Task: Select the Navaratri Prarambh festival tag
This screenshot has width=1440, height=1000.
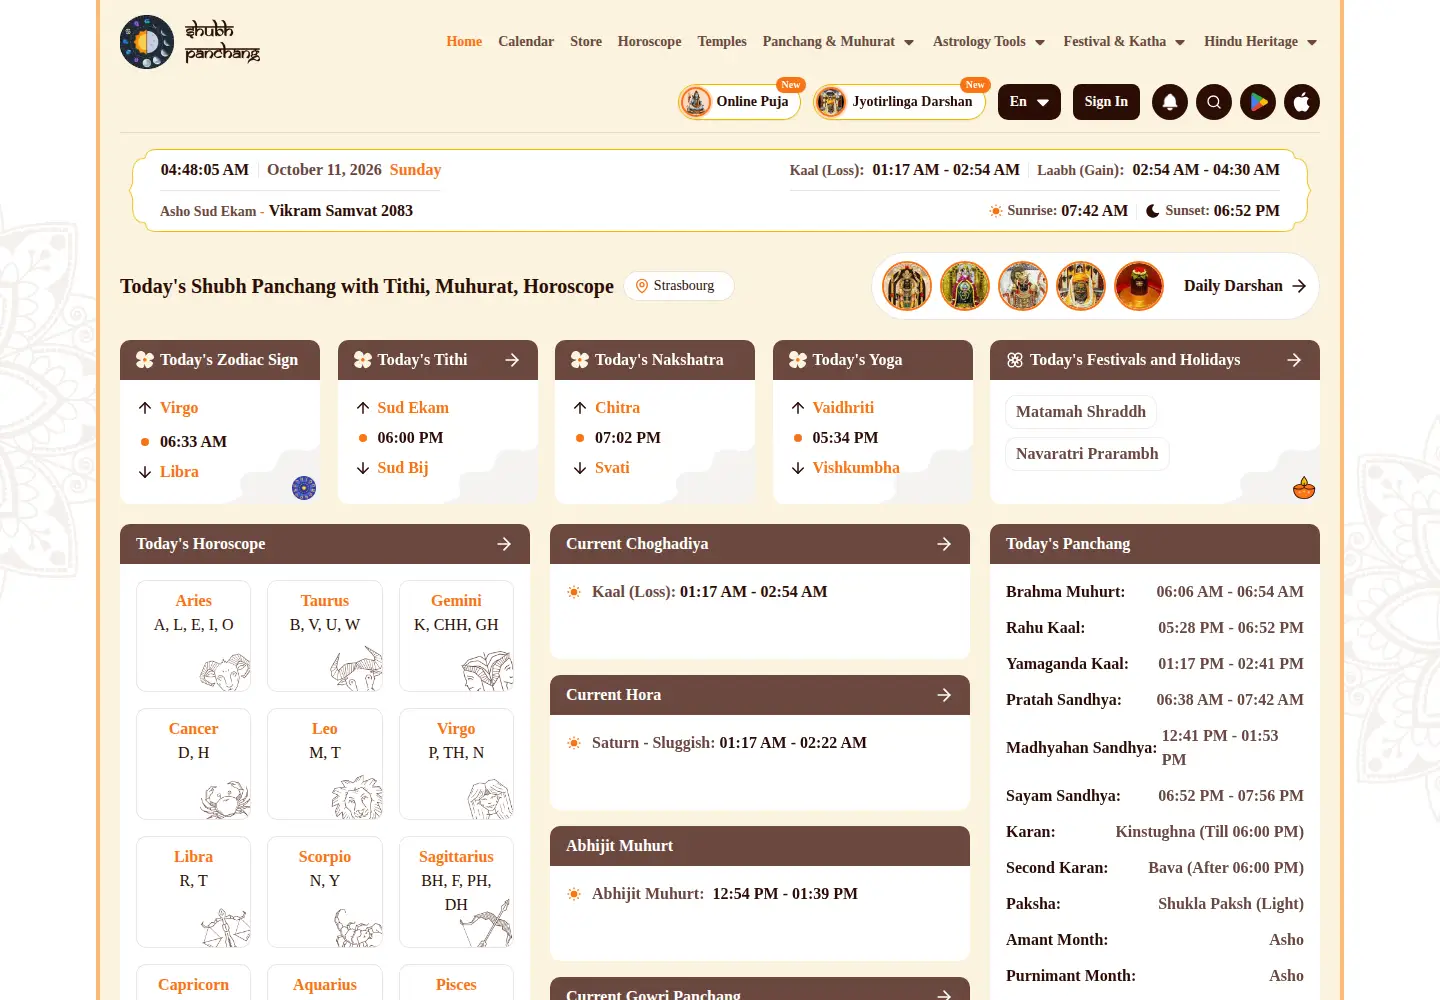Action: click(x=1087, y=454)
